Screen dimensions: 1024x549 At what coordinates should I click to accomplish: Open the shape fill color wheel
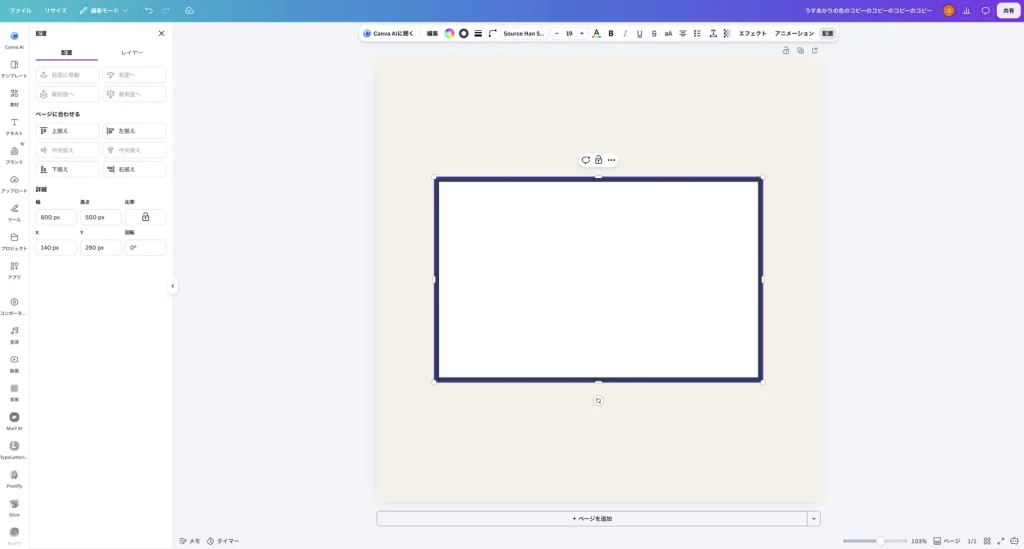pos(449,33)
